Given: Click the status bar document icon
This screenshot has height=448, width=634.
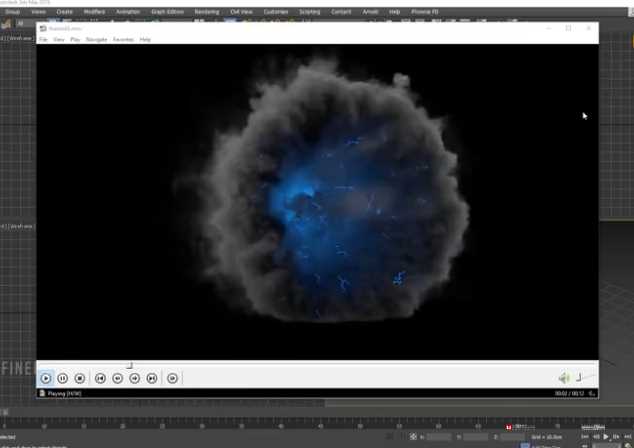Looking at the screenshot, I should coord(42,393).
